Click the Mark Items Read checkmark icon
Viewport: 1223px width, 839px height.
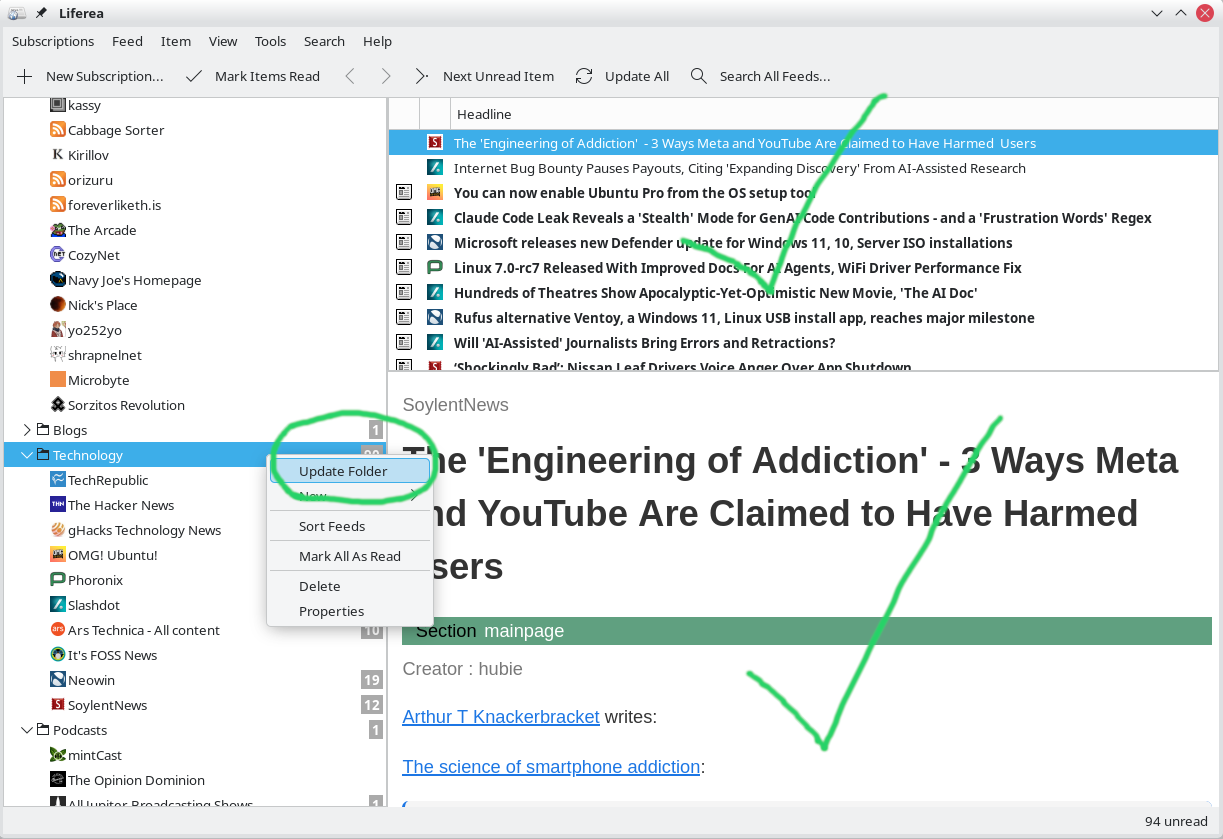point(194,76)
